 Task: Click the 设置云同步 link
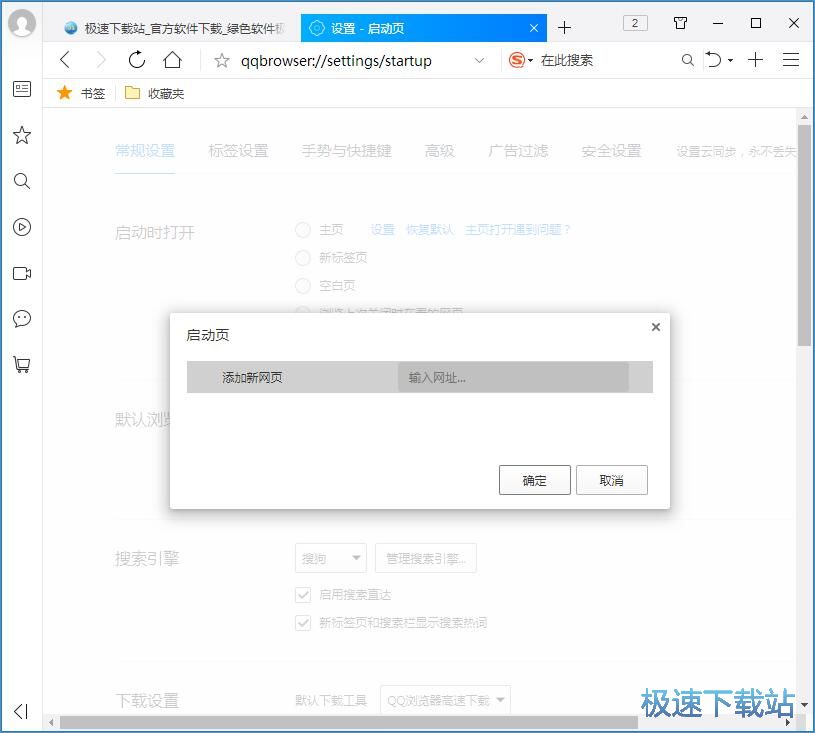[x=736, y=151]
